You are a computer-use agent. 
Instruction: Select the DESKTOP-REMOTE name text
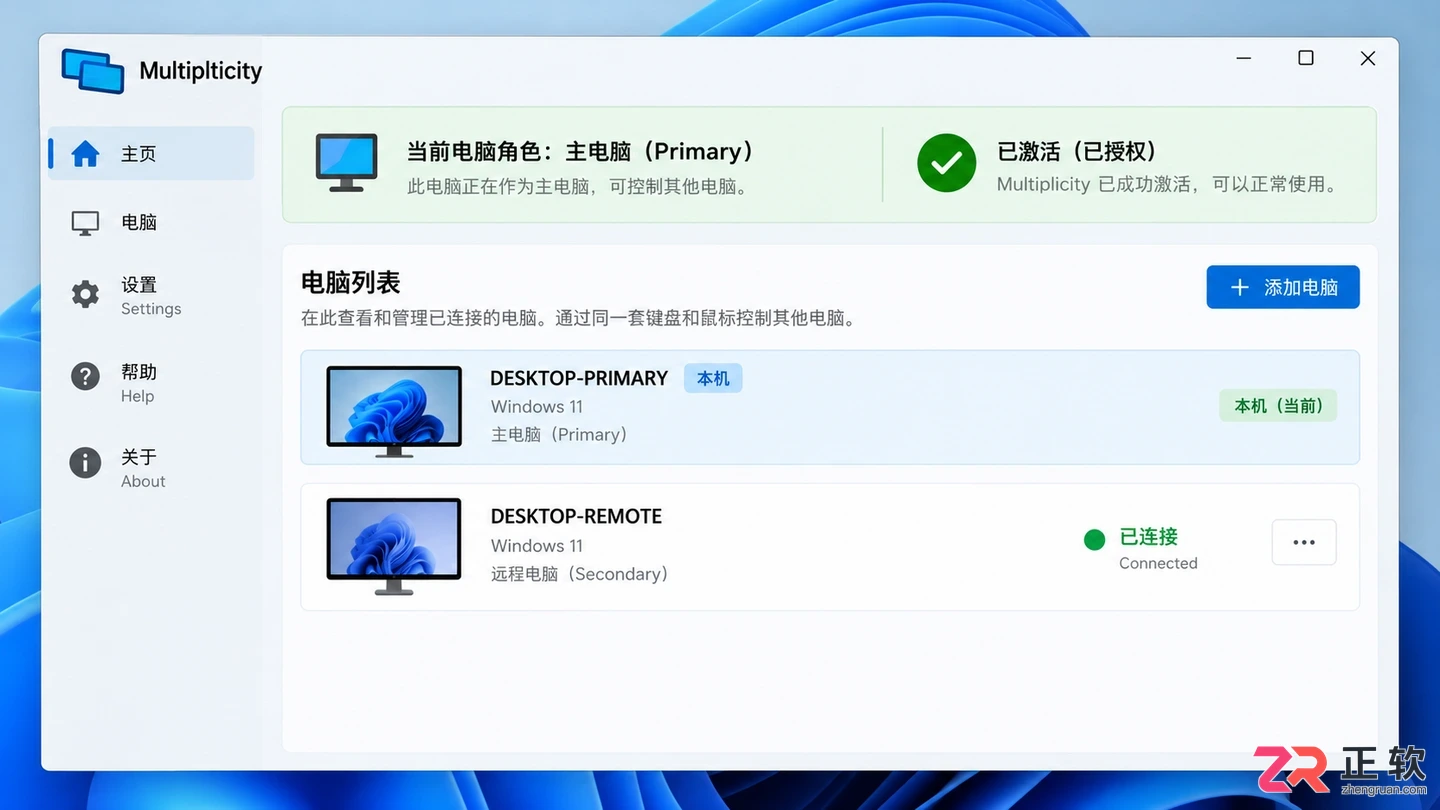pos(576,516)
